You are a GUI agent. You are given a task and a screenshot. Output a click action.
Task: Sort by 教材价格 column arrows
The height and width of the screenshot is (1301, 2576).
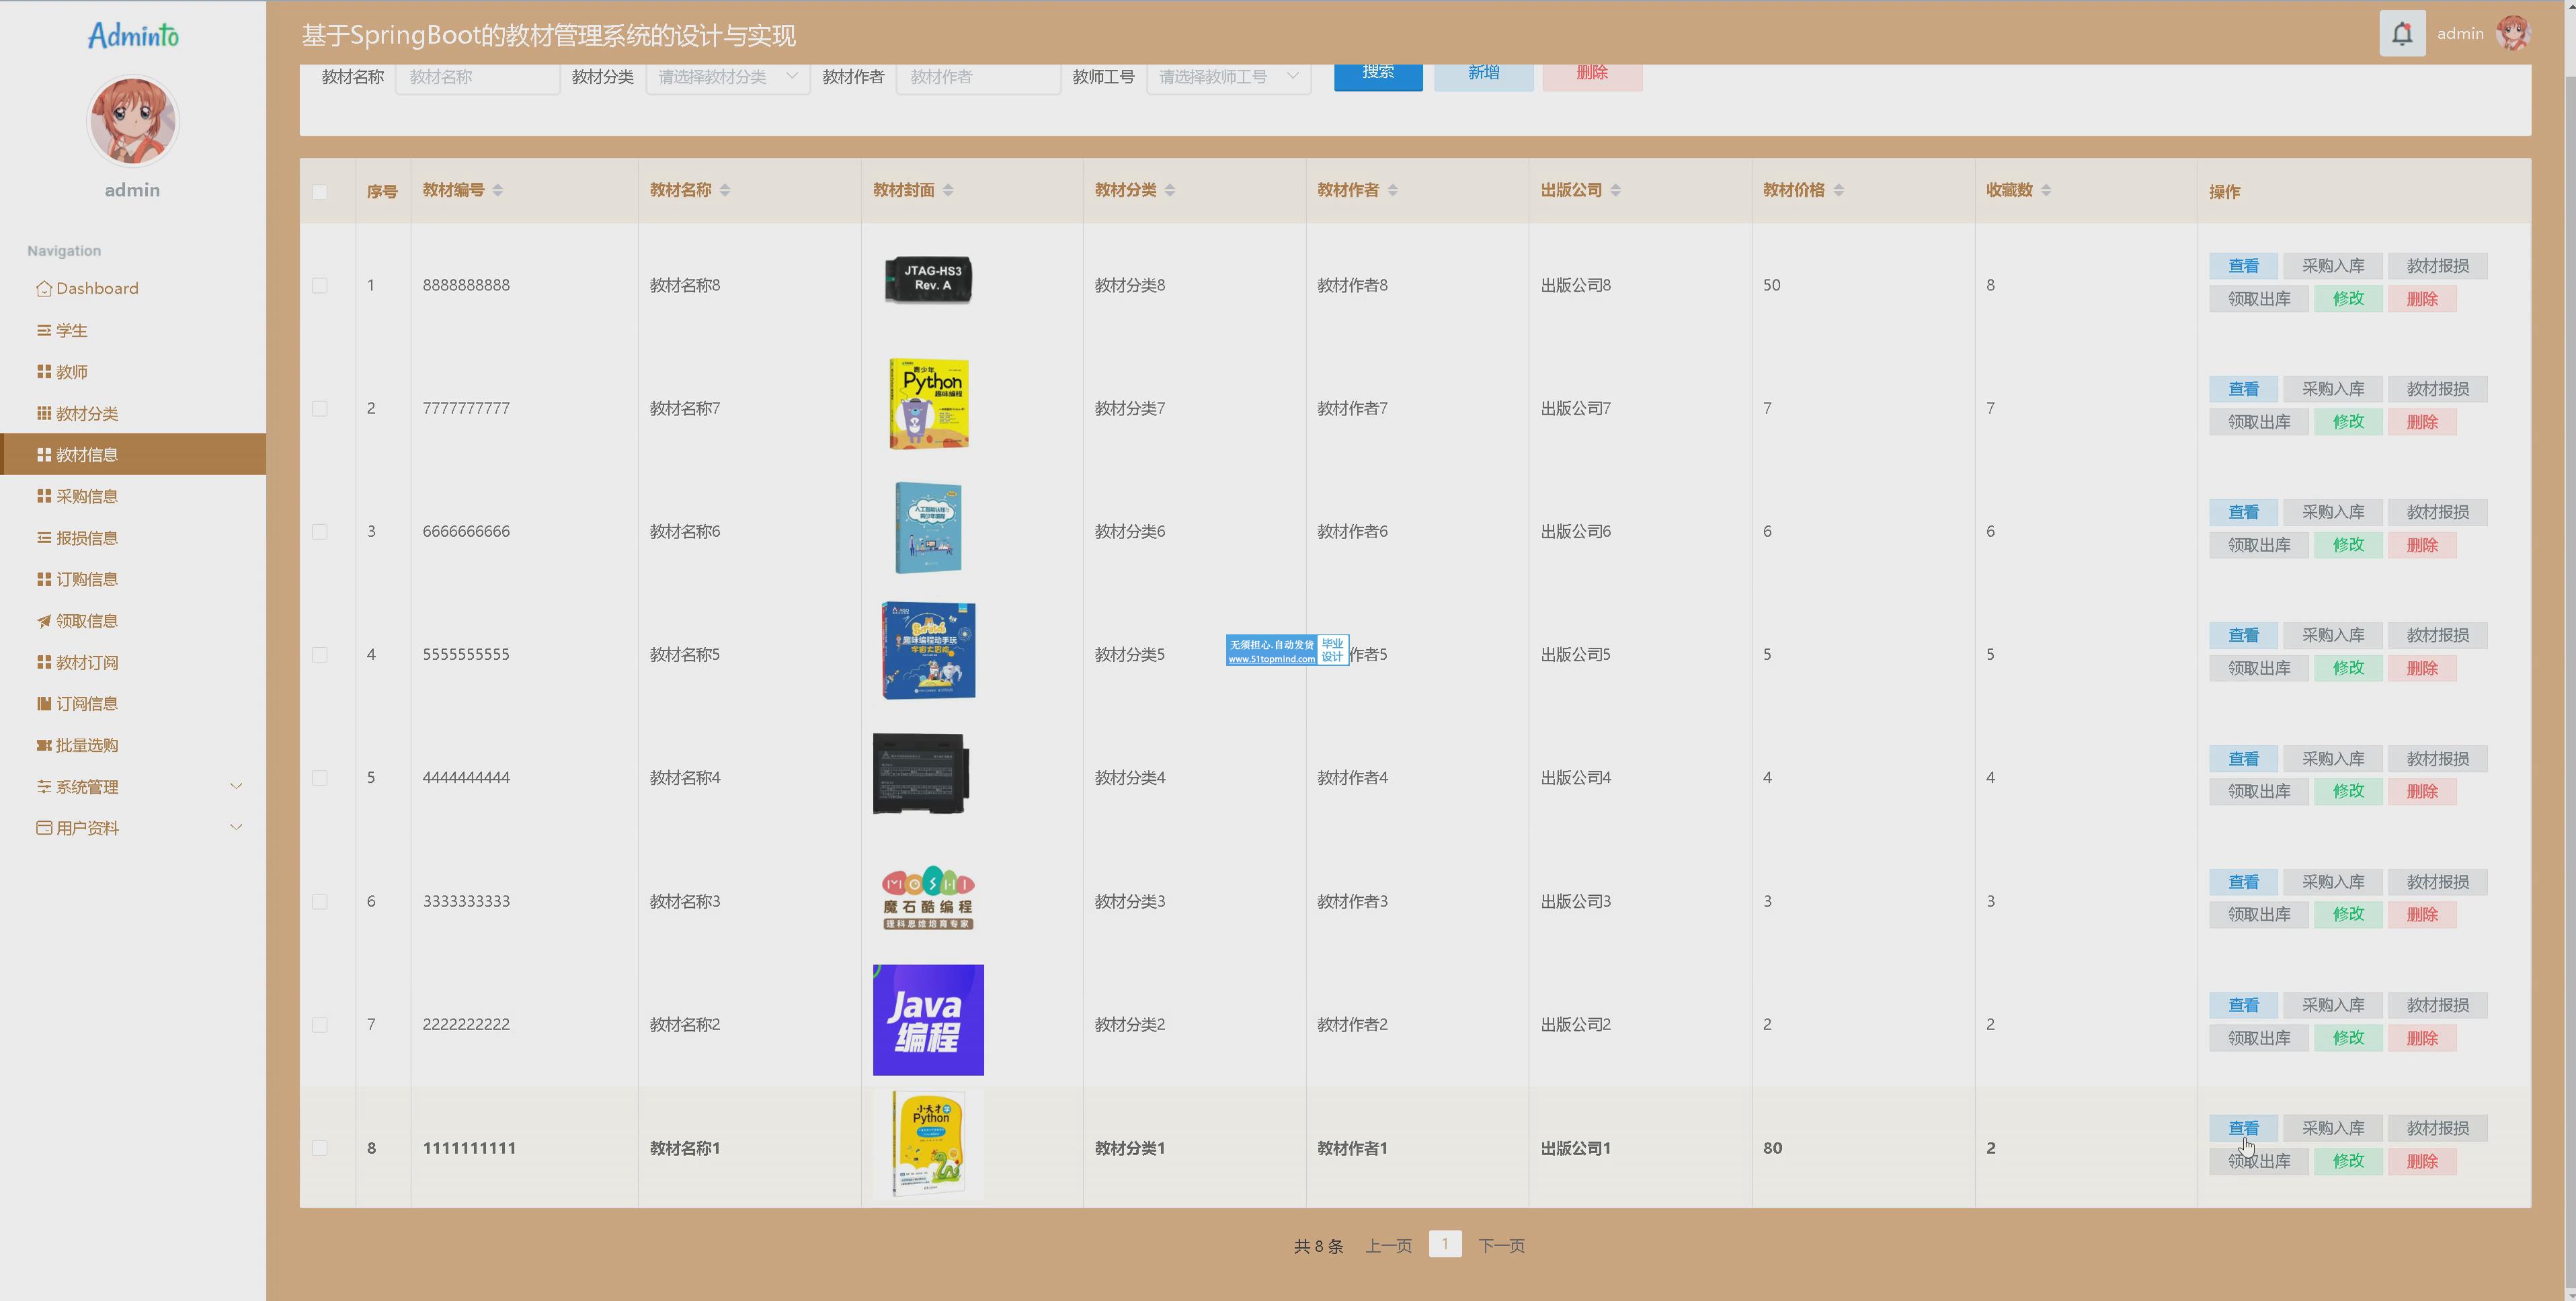click(1838, 190)
